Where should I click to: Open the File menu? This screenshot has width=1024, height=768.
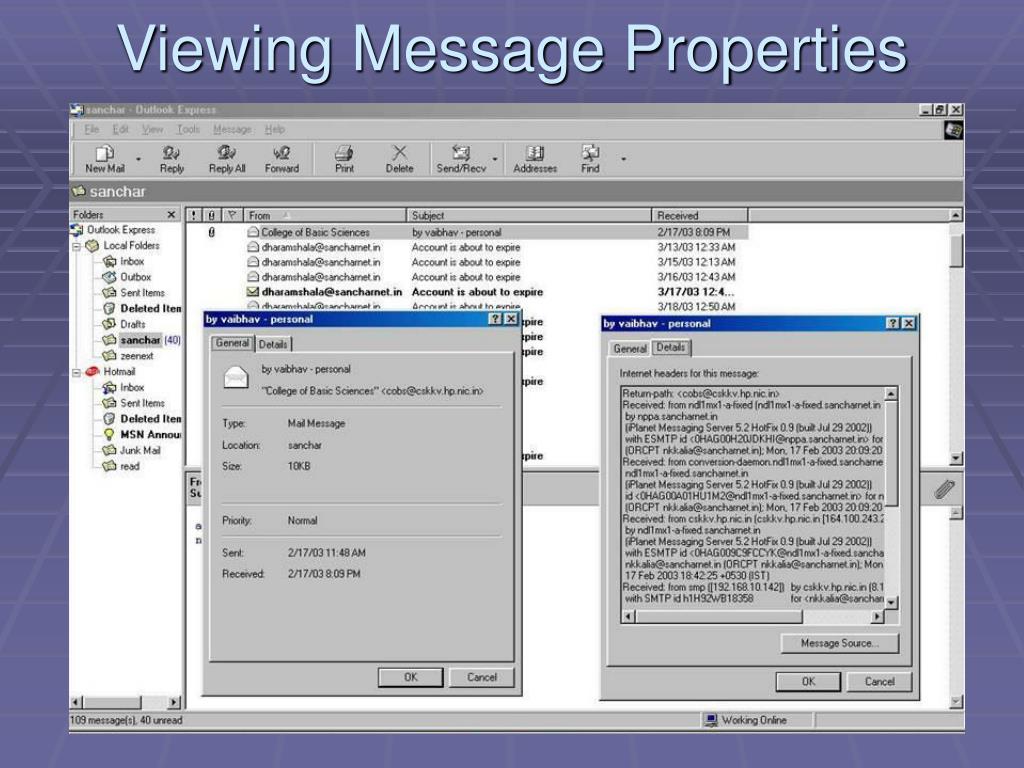tap(91, 129)
